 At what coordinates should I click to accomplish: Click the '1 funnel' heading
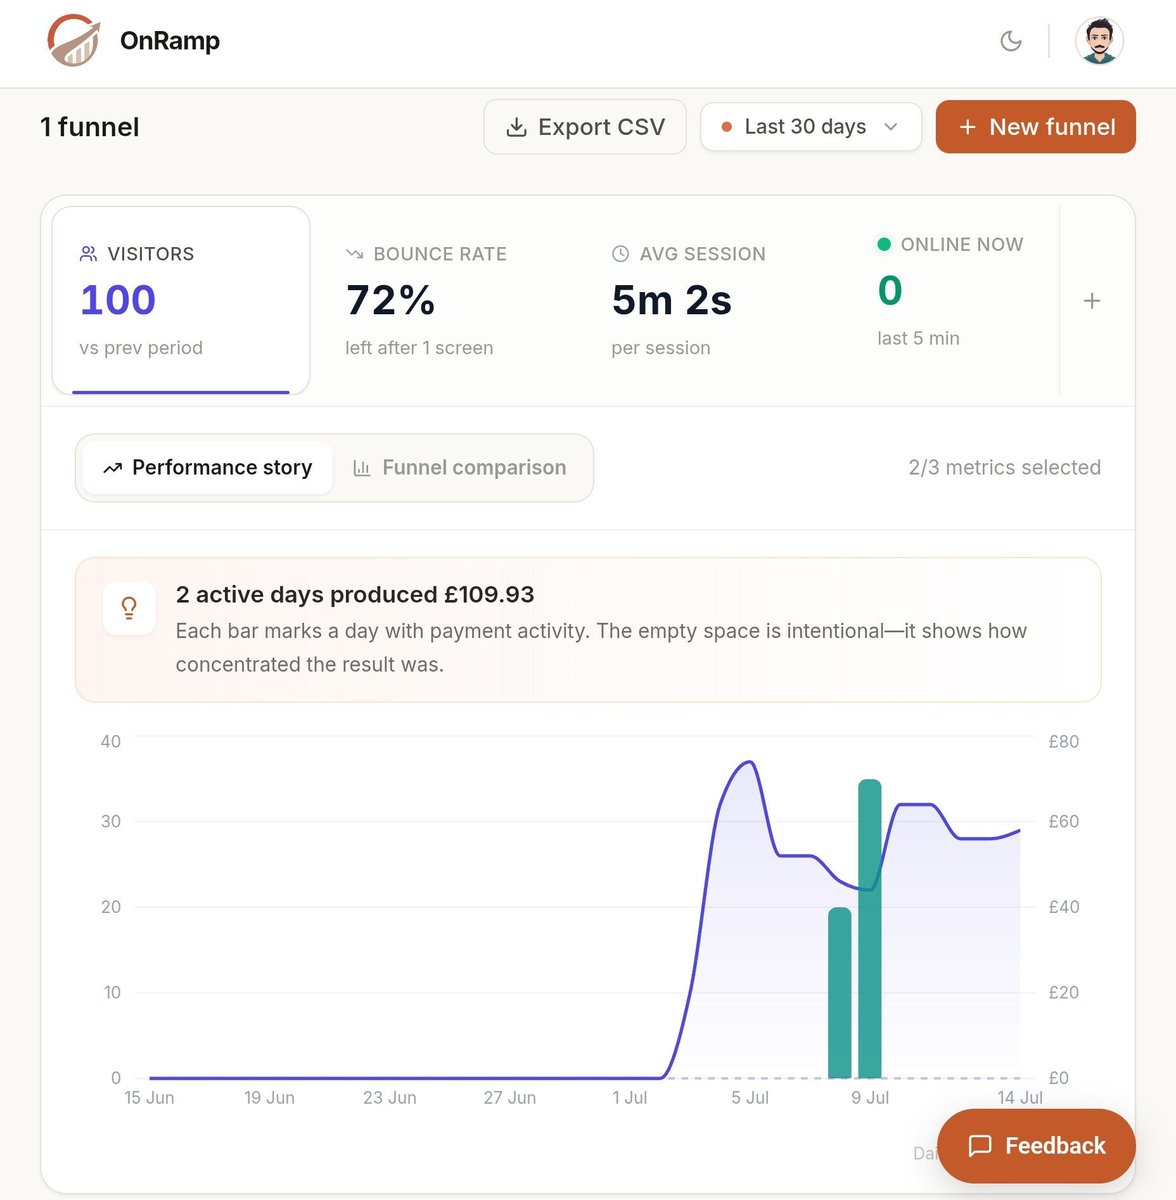pos(90,127)
